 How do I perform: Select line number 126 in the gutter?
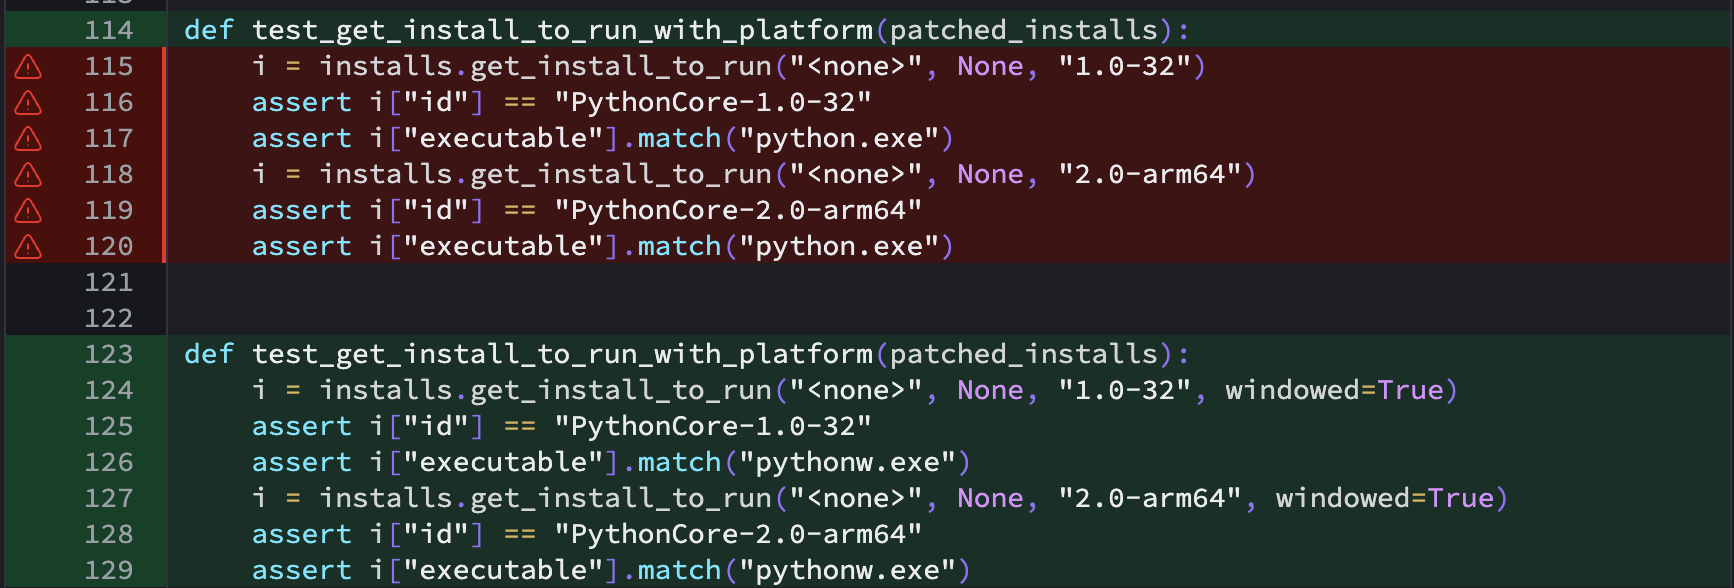coord(109,462)
